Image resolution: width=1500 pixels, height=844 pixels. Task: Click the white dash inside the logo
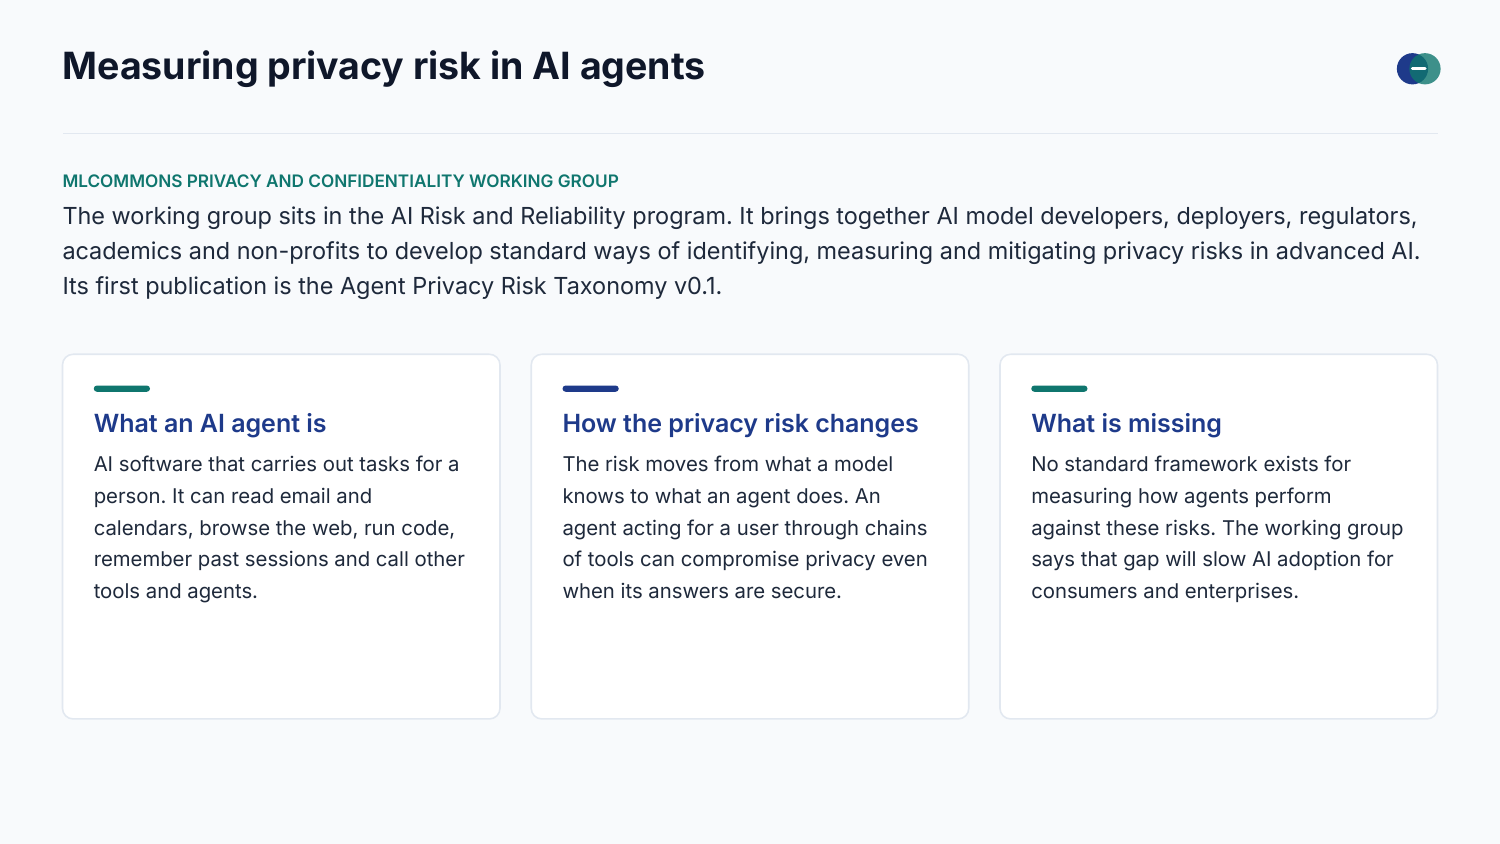click(x=1418, y=69)
